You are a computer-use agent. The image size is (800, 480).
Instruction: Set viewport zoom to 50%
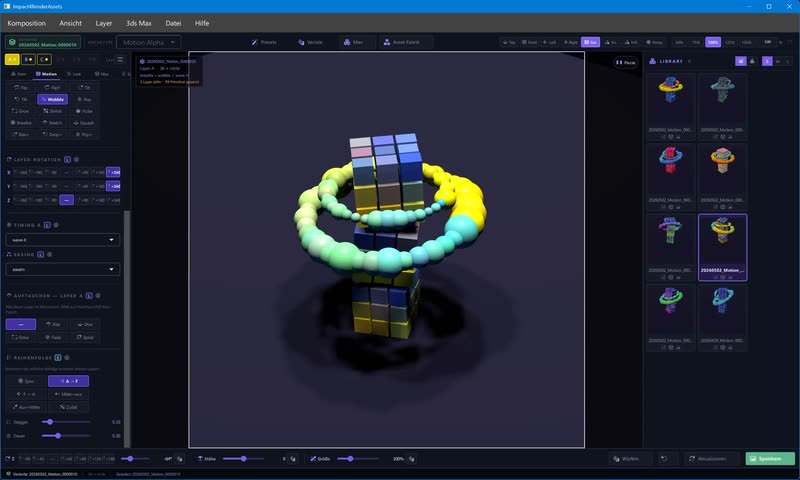(x=679, y=42)
